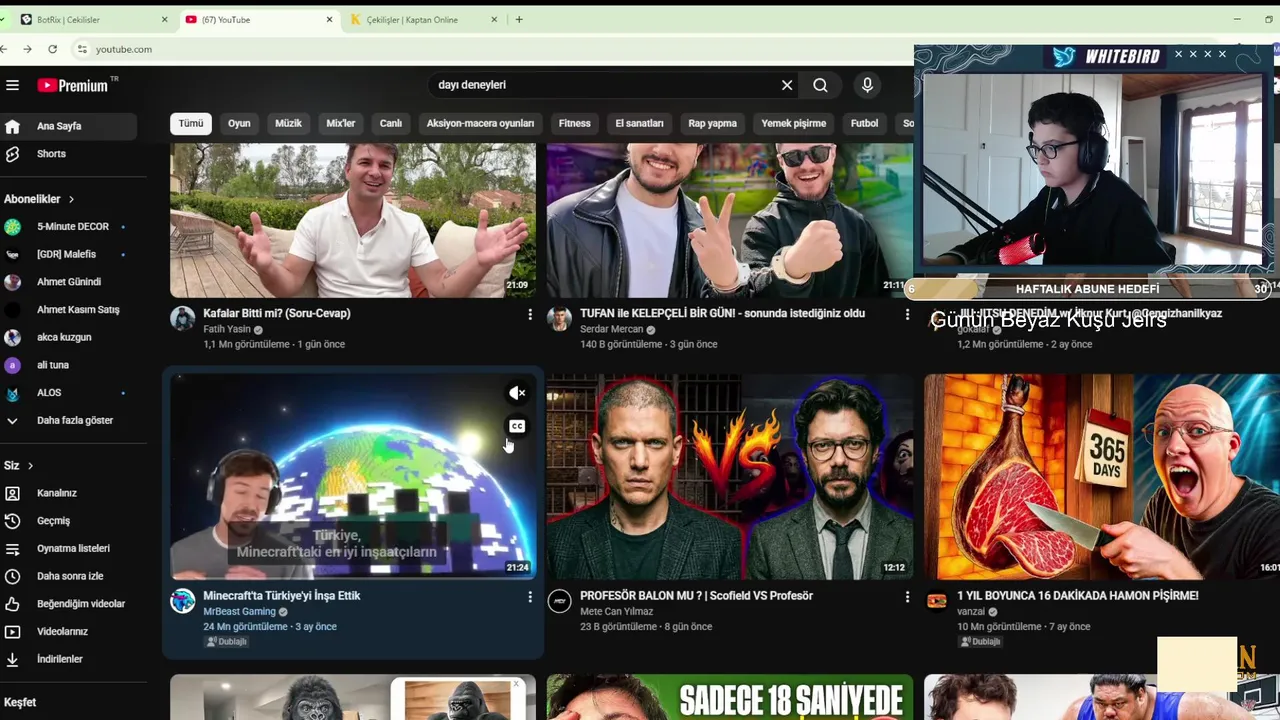Play the Fatih Yasin garden thumbnail
This screenshot has height=720, width=1280.
point(353,220)
